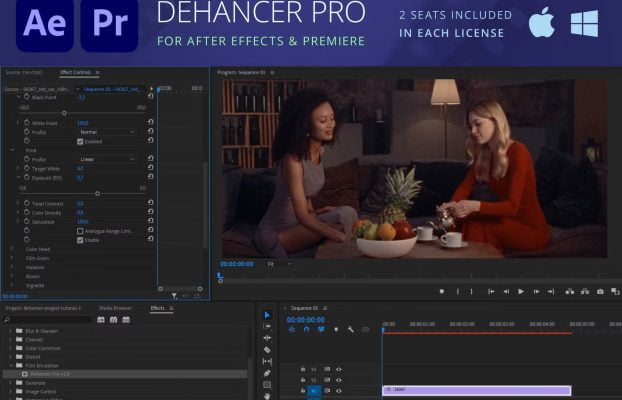Click the filter funnel in Effect Controls
The width and height of the screenshot is (622, 400).
pos(174,296)
